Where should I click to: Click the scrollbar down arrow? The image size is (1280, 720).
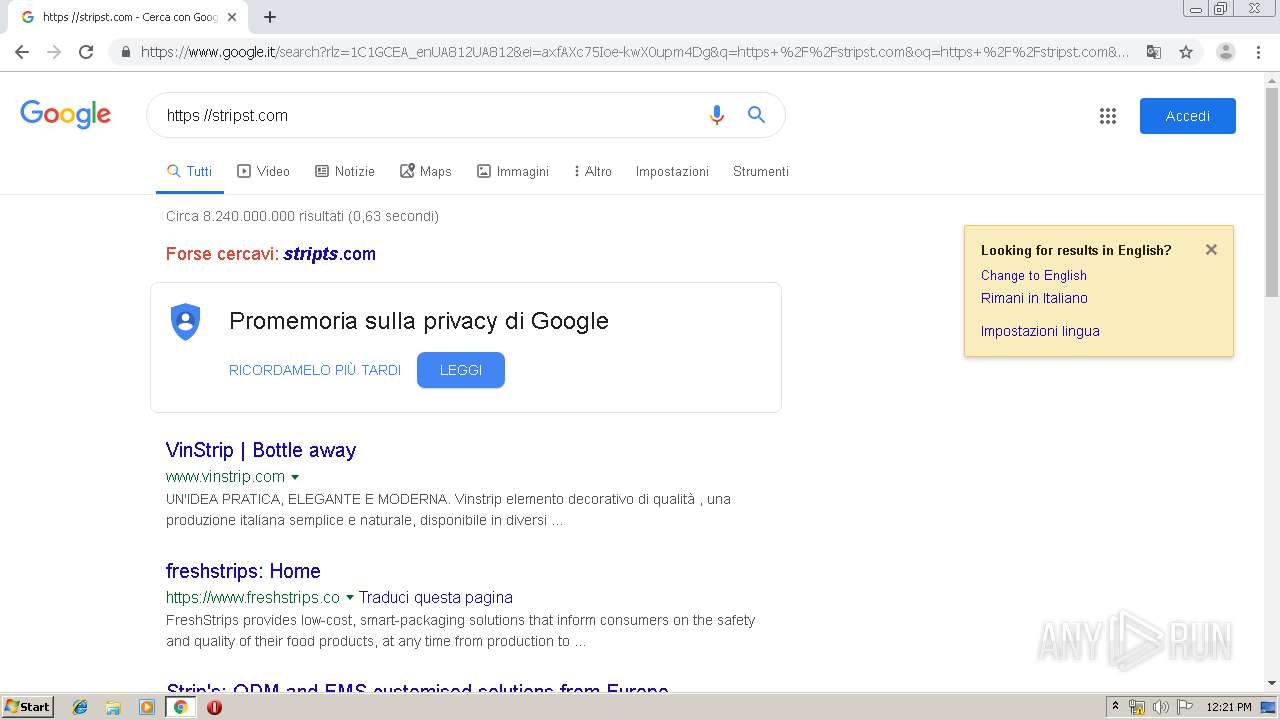click(1272, 683)
